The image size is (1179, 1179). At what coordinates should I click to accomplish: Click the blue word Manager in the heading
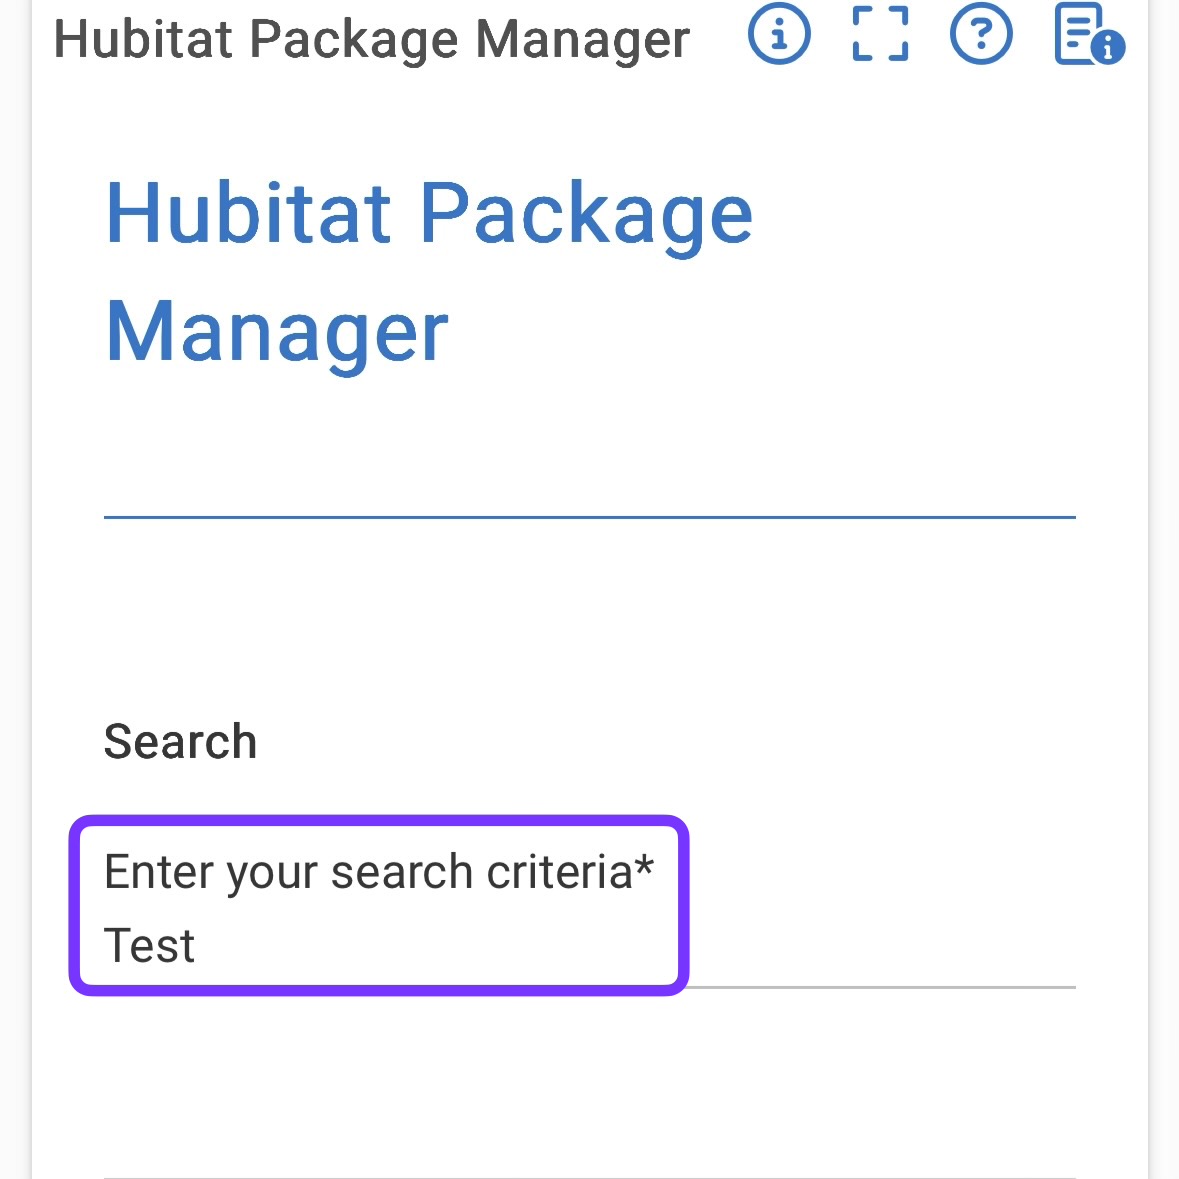[277, 332]
